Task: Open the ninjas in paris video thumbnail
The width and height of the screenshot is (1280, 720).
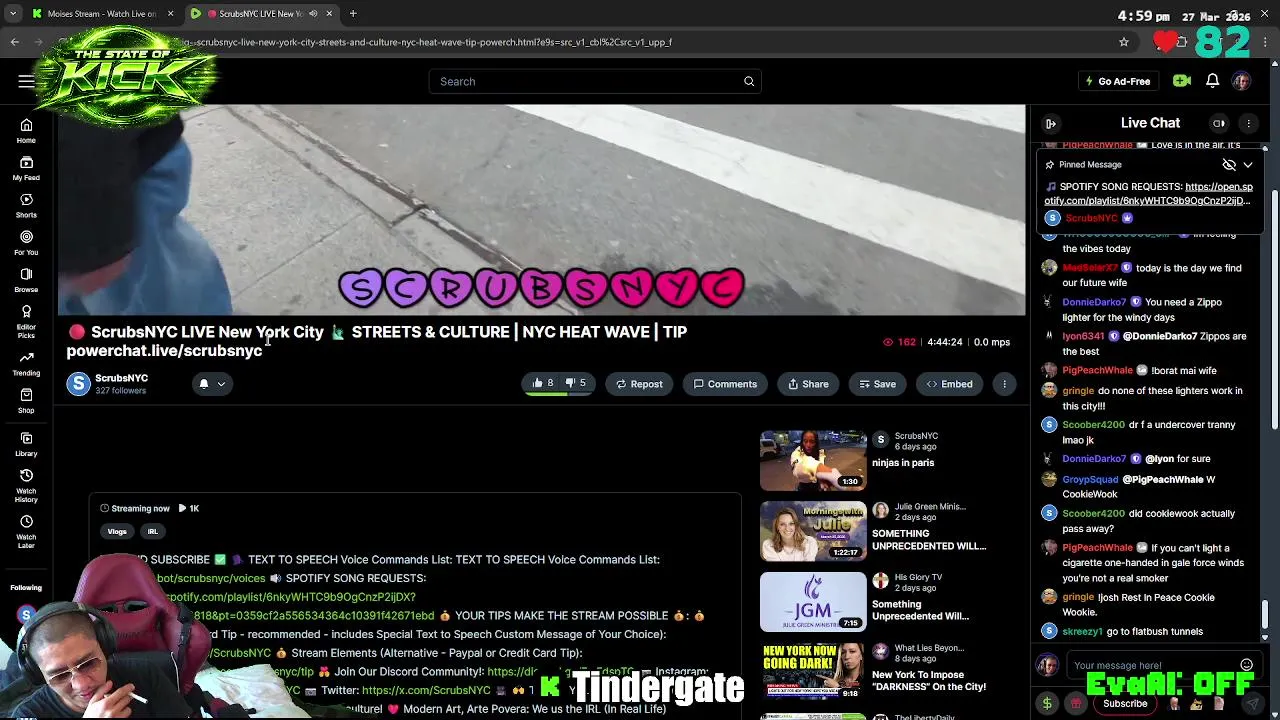Action: (813, 461)
